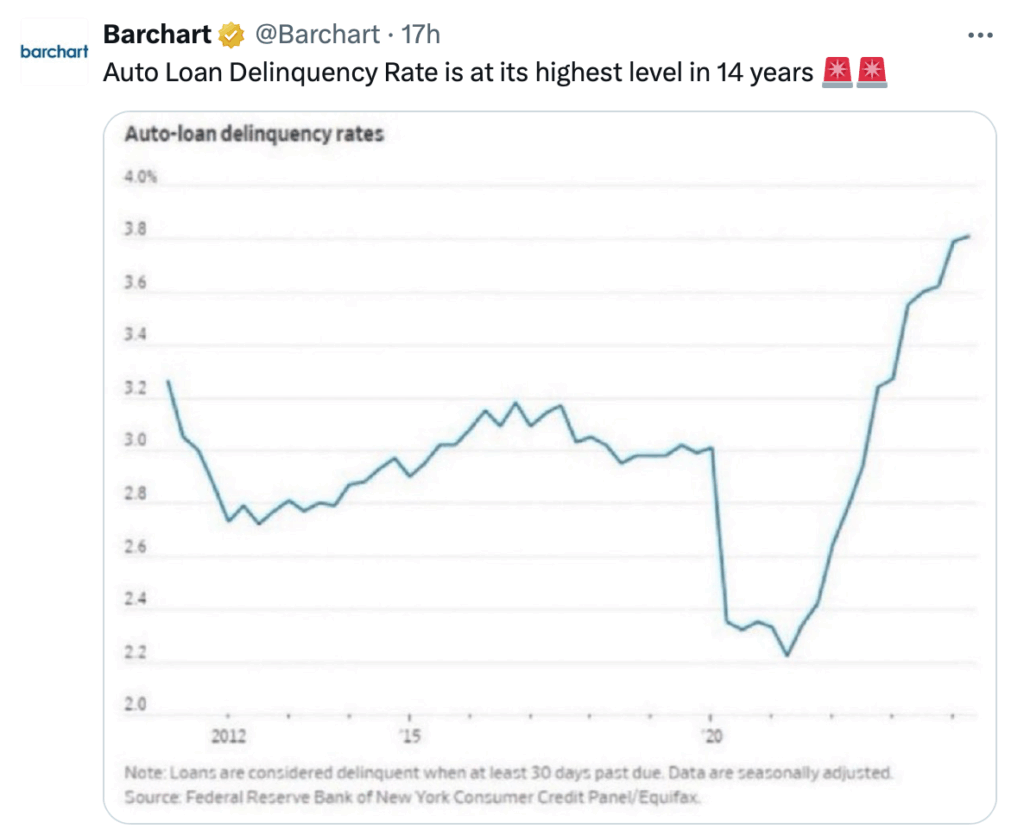Open the tweet's more options menu
Image resolution: width=1024 pixels, height=829 pixels.
(981, 35)
